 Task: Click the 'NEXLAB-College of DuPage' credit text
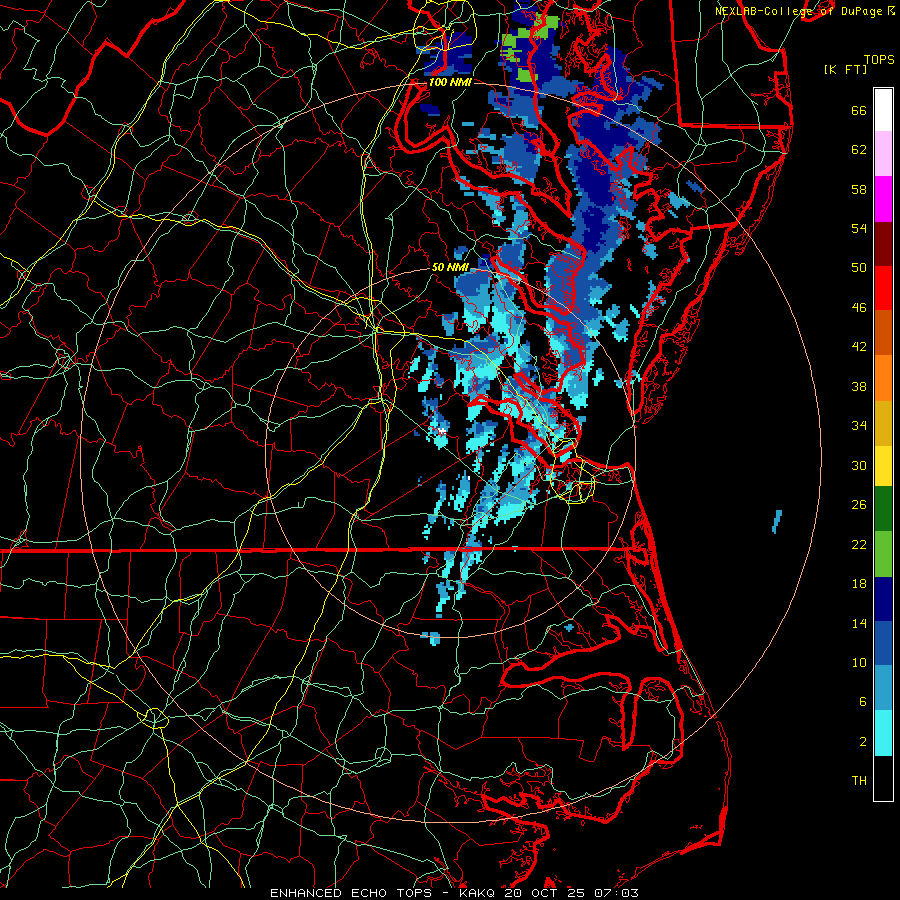(x=799, y=11)
